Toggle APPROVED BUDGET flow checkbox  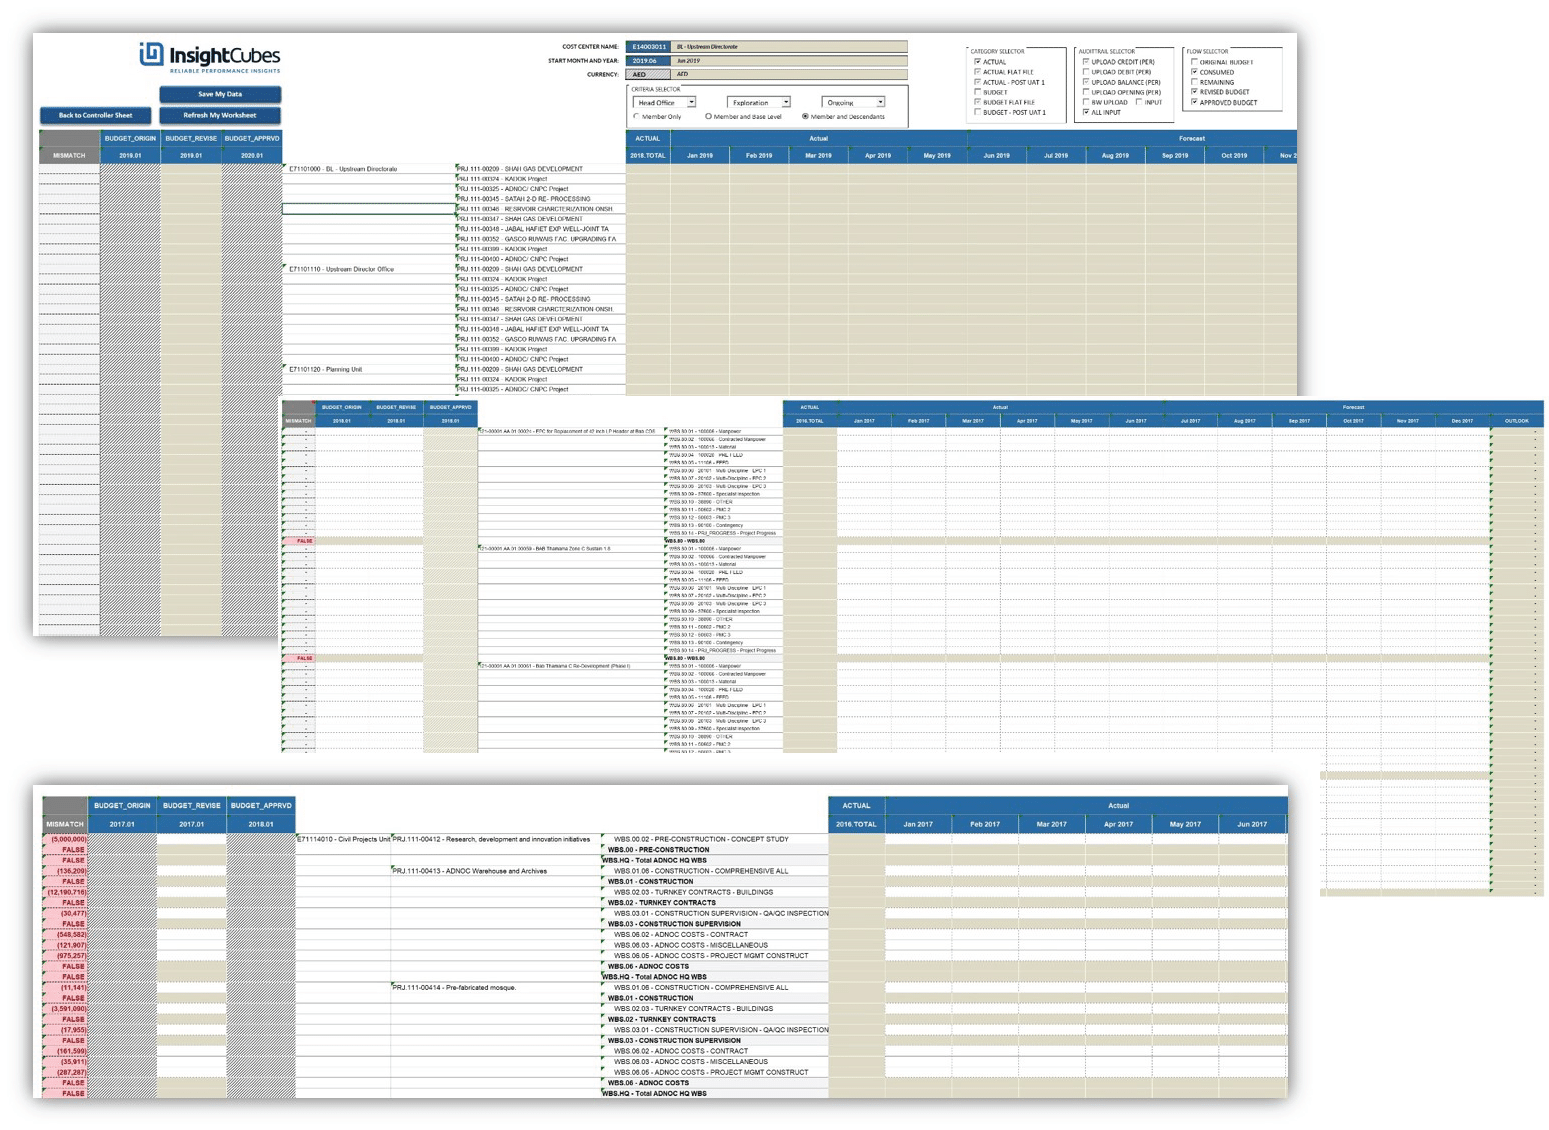tap(1194, 102)
